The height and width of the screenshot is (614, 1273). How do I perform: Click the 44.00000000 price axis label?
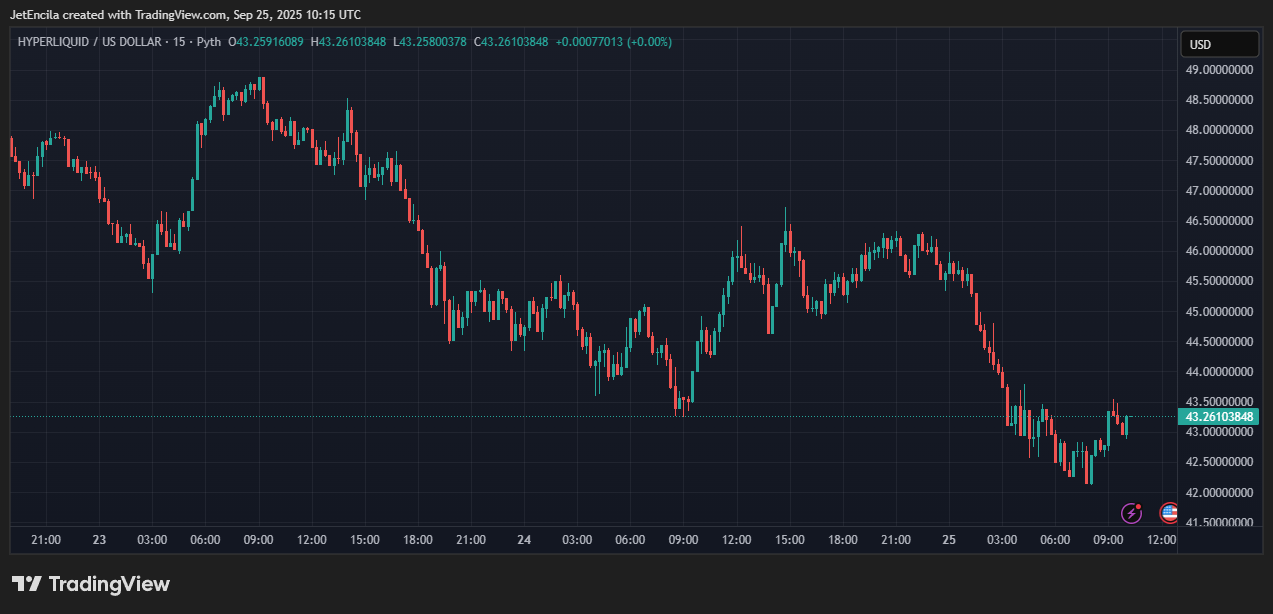(1219, 372)
